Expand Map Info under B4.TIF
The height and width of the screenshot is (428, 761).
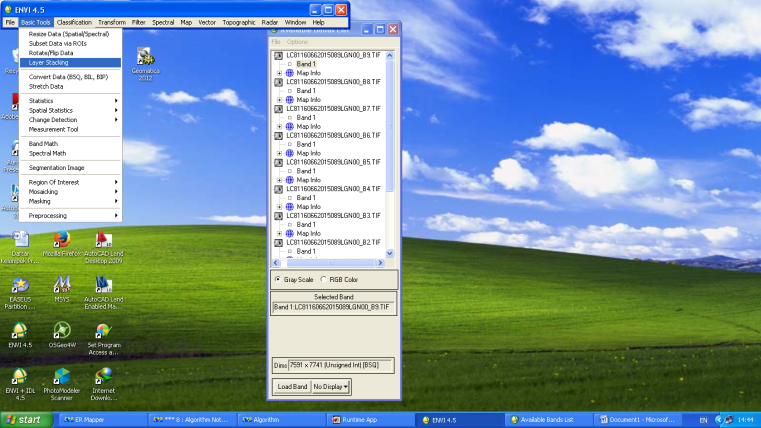coord(280,206)
